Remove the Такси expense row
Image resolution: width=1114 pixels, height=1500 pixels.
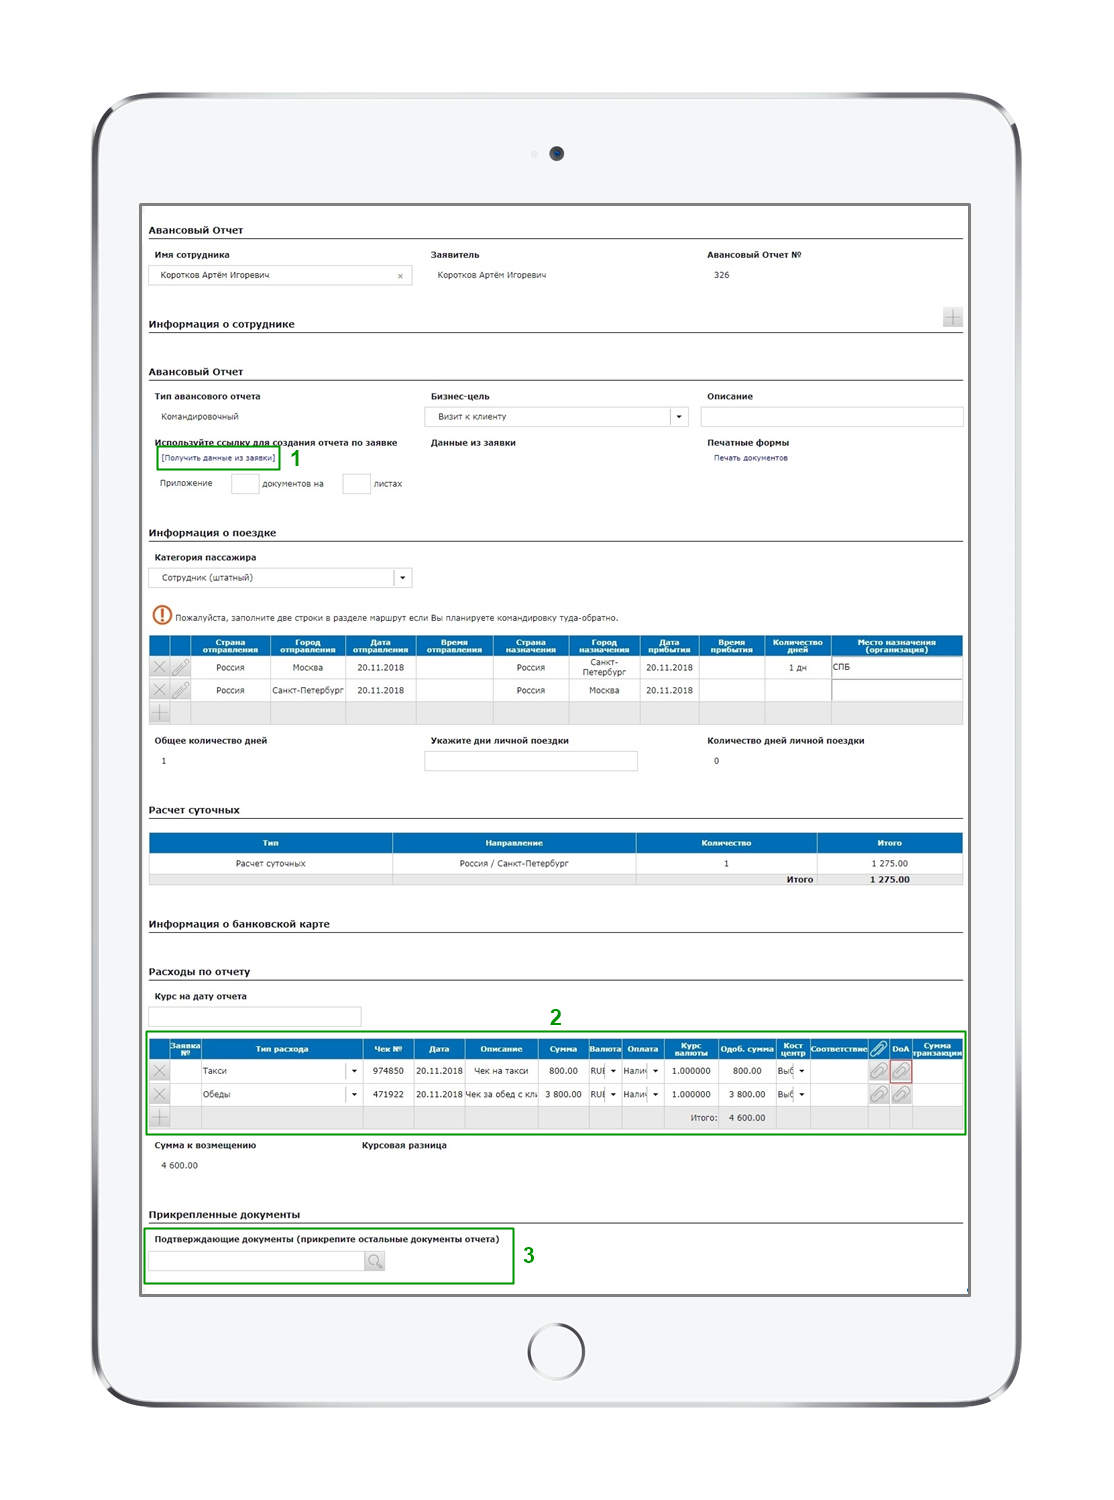click(159, 1071)
